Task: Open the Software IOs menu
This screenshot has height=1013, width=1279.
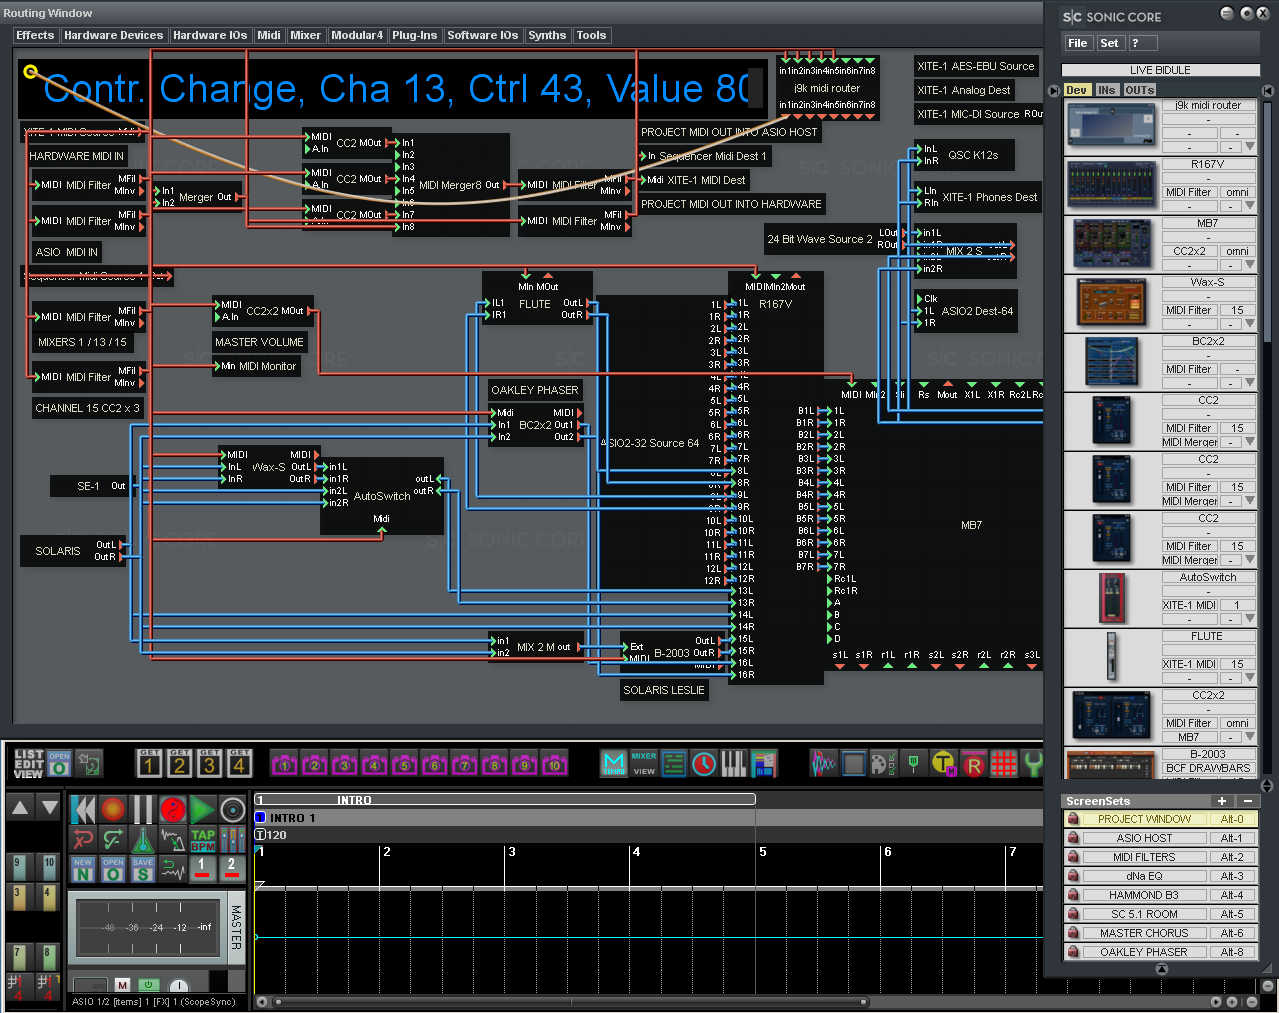Action: (x=482, y=35)
